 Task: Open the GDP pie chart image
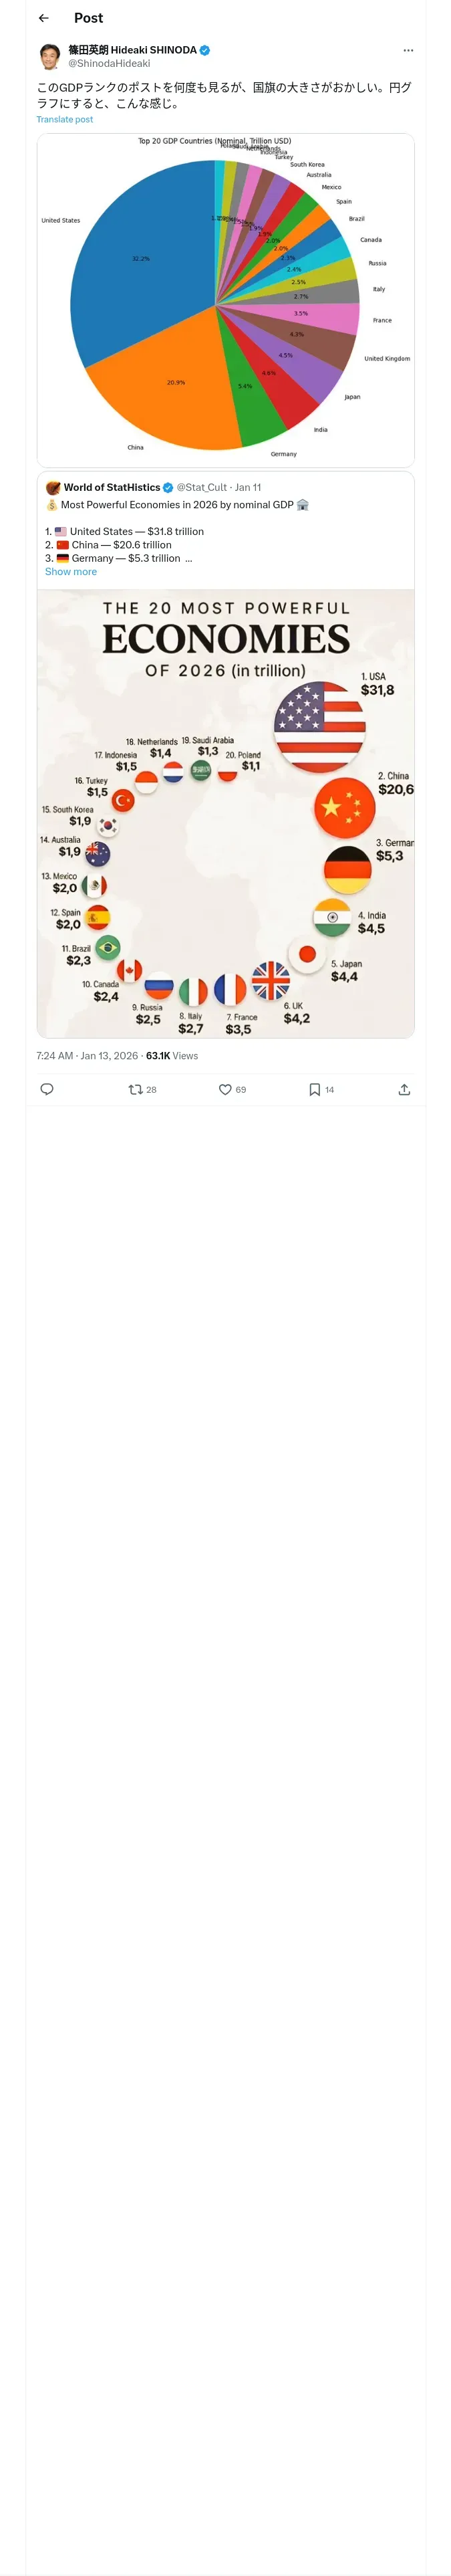click(x=225, y=300)
